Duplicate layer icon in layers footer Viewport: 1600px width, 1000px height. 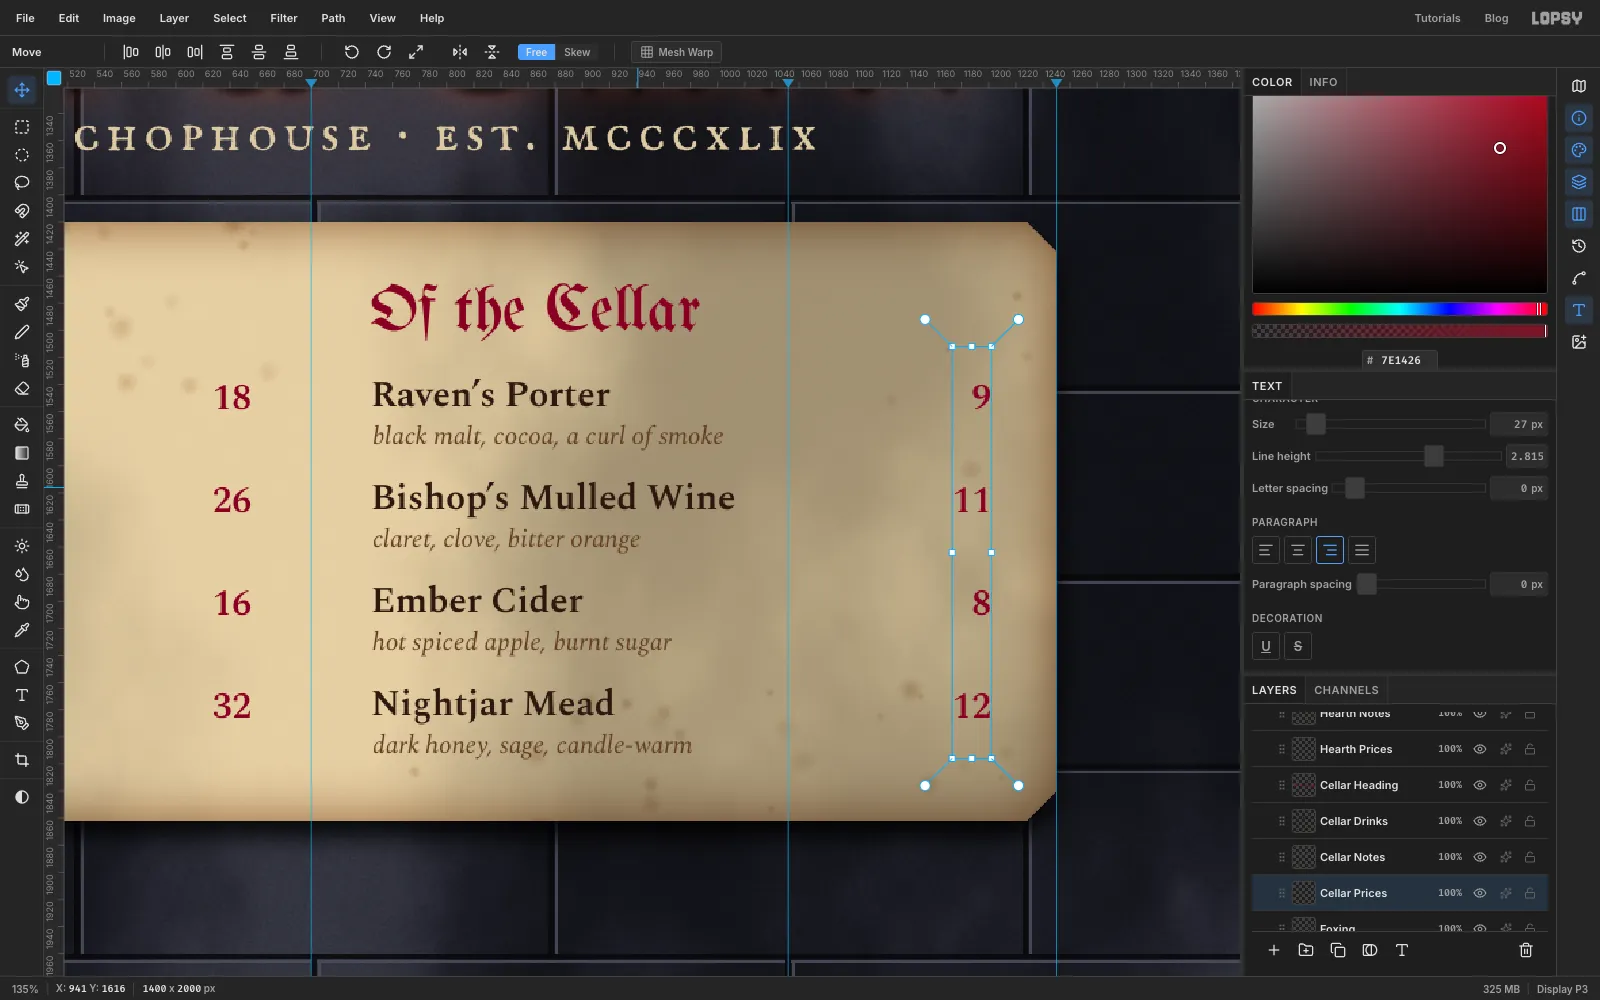(x=1338, y=950)
